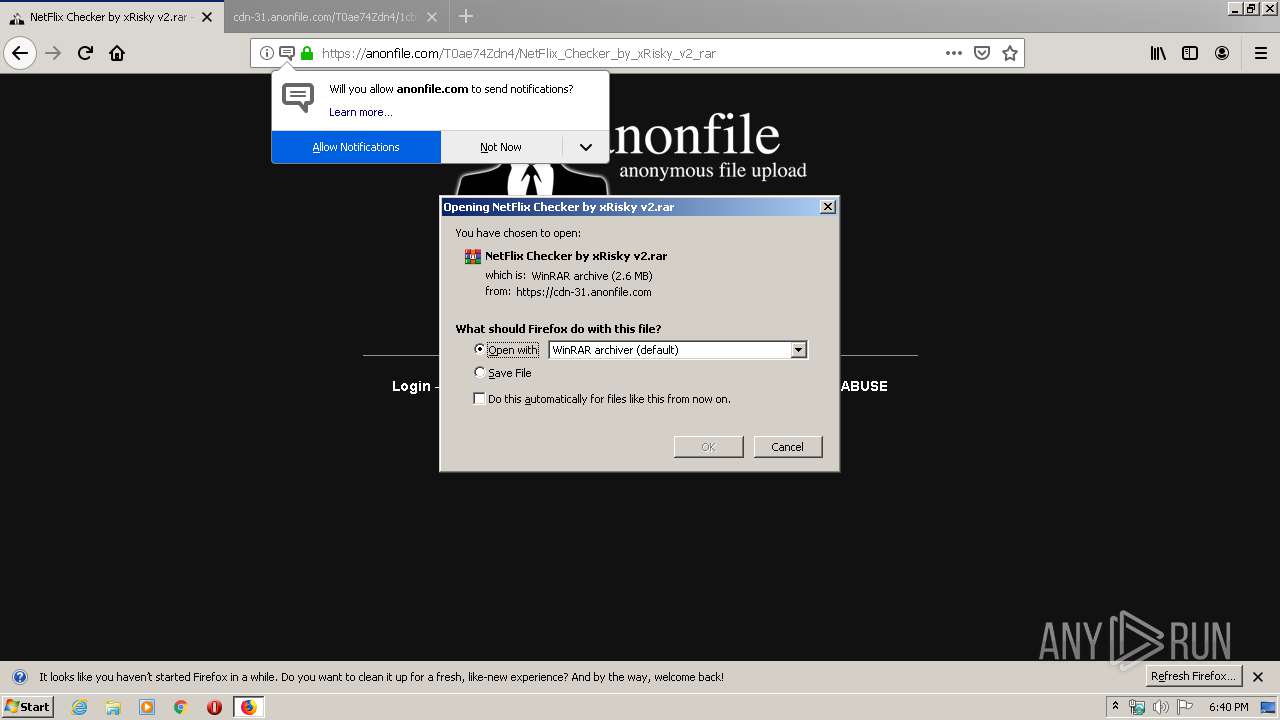Screen dimensions: 1280x720
Task: Show hidden system tray icons arrow
Action: (1115, 706)
